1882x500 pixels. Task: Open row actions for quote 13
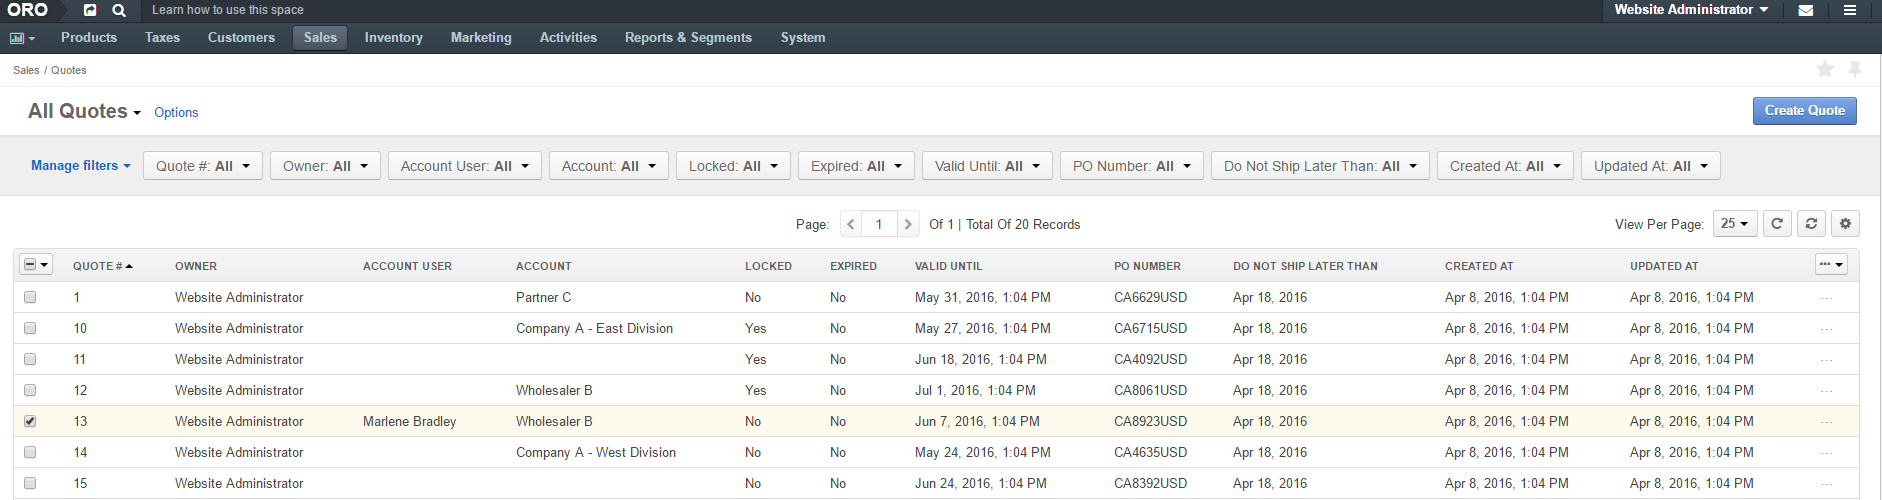(1827, 422)
